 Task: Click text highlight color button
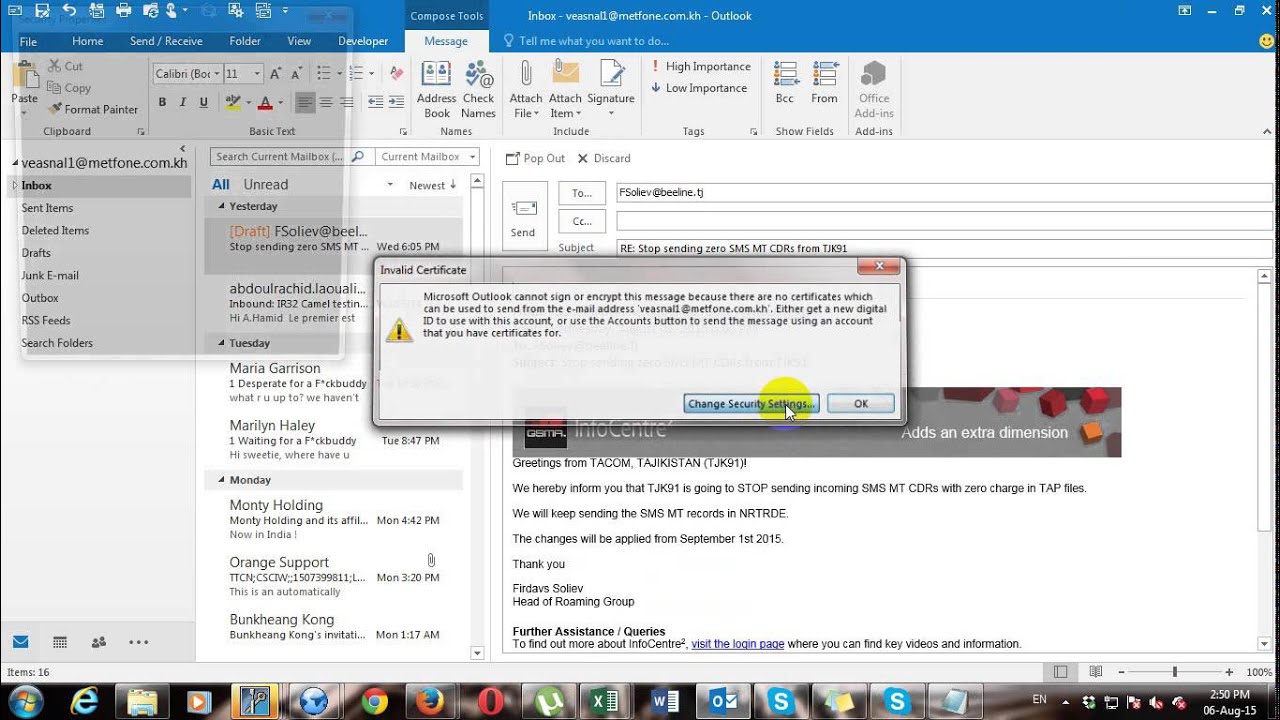point(233,102)
